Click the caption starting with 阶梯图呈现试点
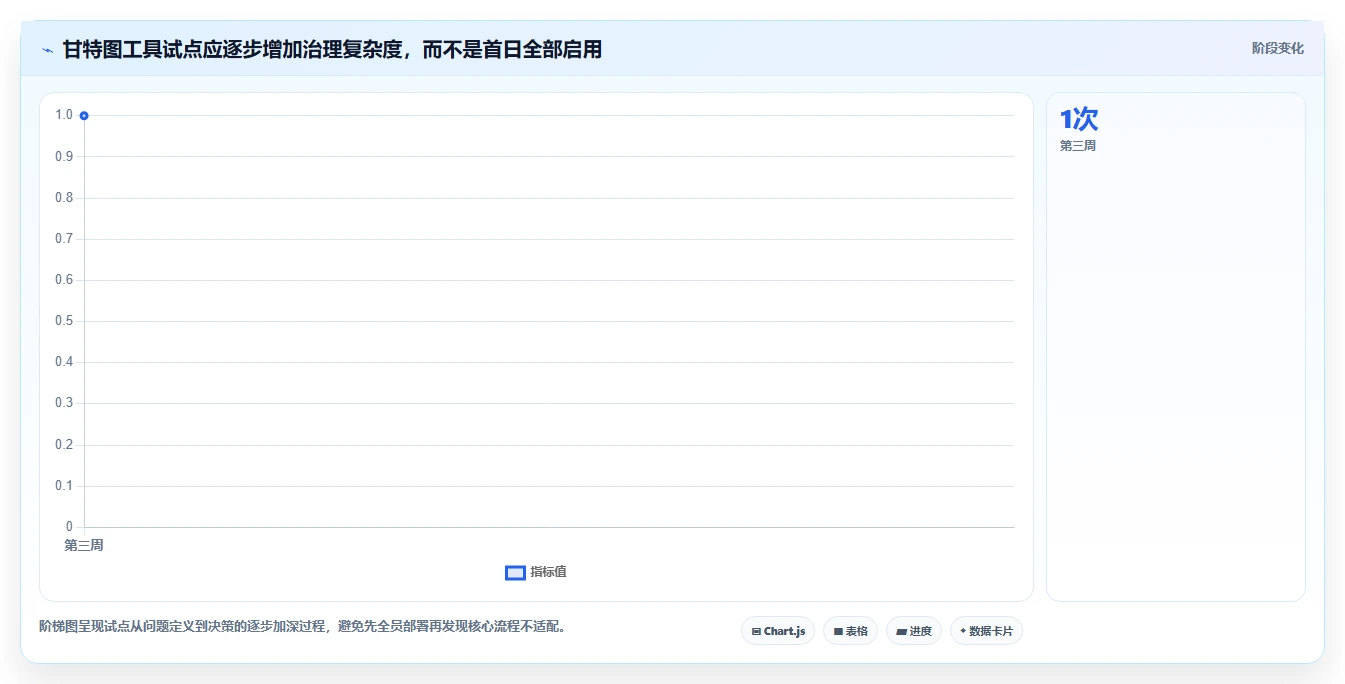Screen dimensions: 1345x684 click(303, 627)
